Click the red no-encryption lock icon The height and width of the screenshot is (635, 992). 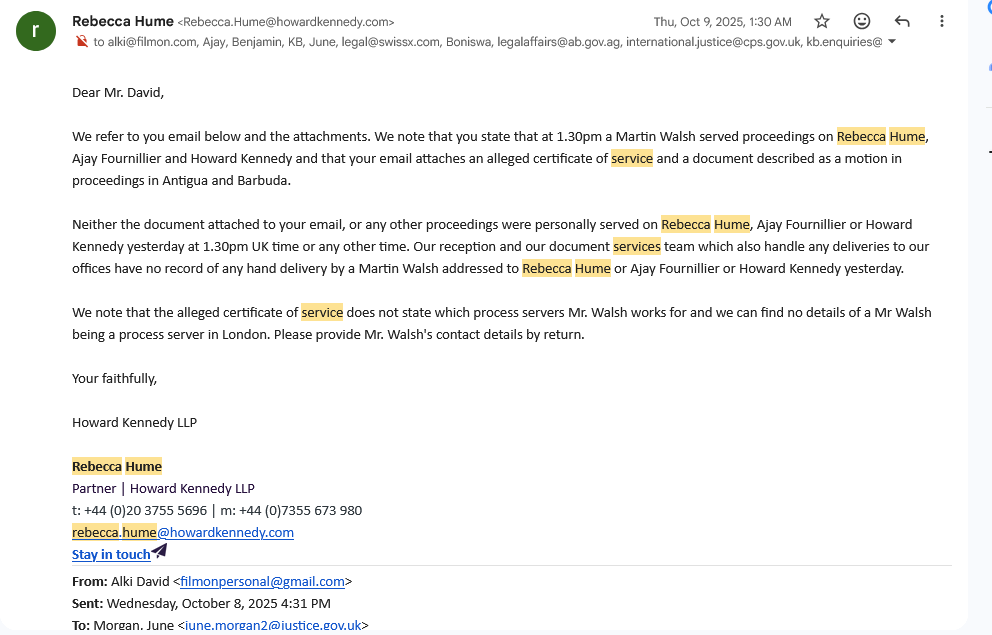[x=81, y=42]
